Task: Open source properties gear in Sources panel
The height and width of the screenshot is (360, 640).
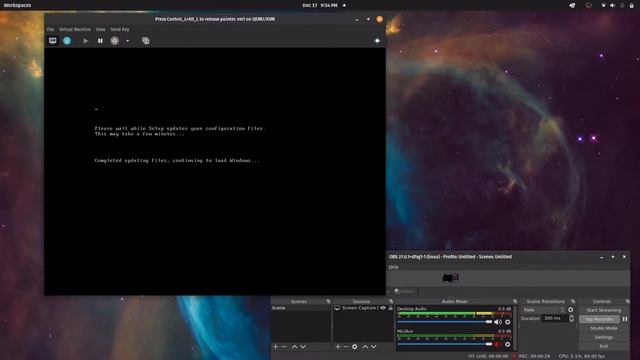Action: coord(355,347)
